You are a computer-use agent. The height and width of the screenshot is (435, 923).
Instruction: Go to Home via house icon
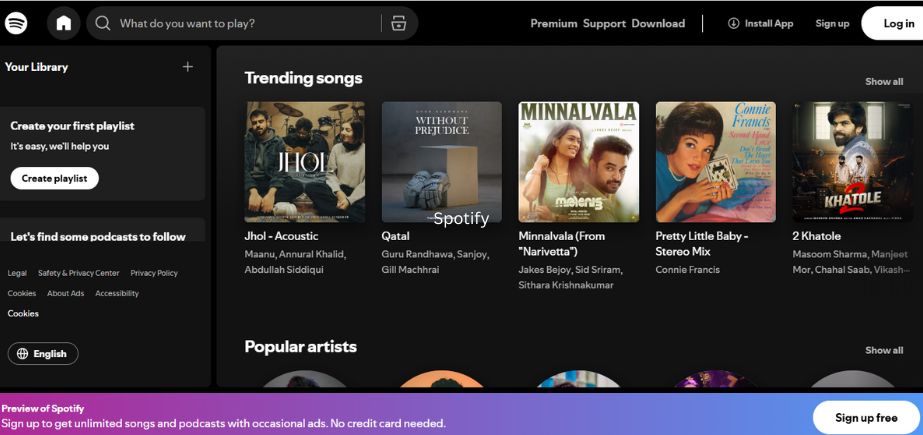pos(64,24)
